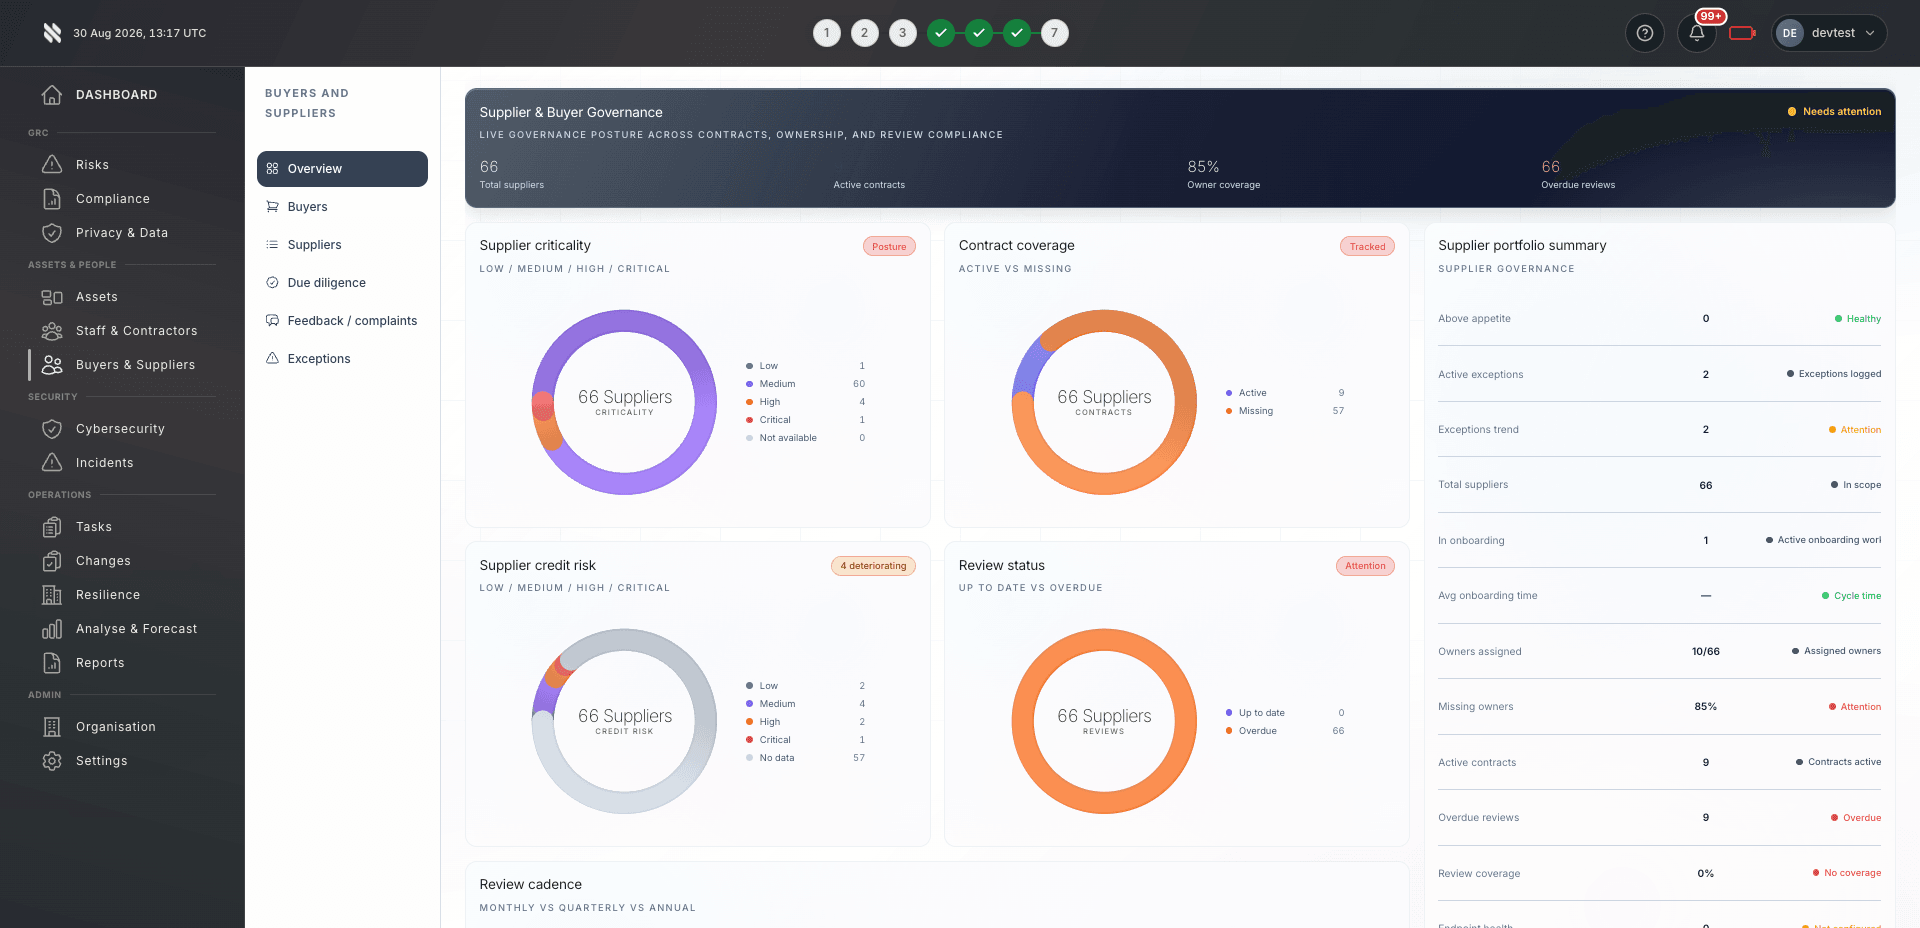Click the red battery status icon
Screen dimensions: 1920x928
tap(1743, 33)
